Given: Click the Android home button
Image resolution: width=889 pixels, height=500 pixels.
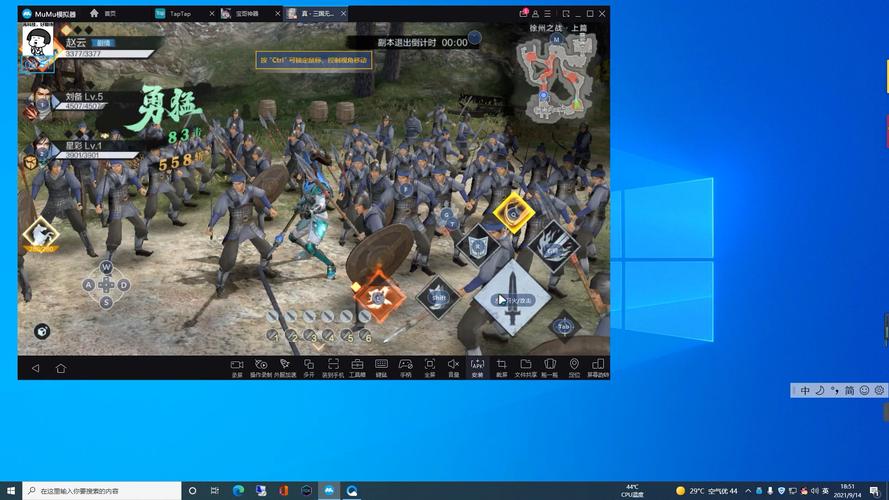Looking at the screenshot, I should pos(61,368).
